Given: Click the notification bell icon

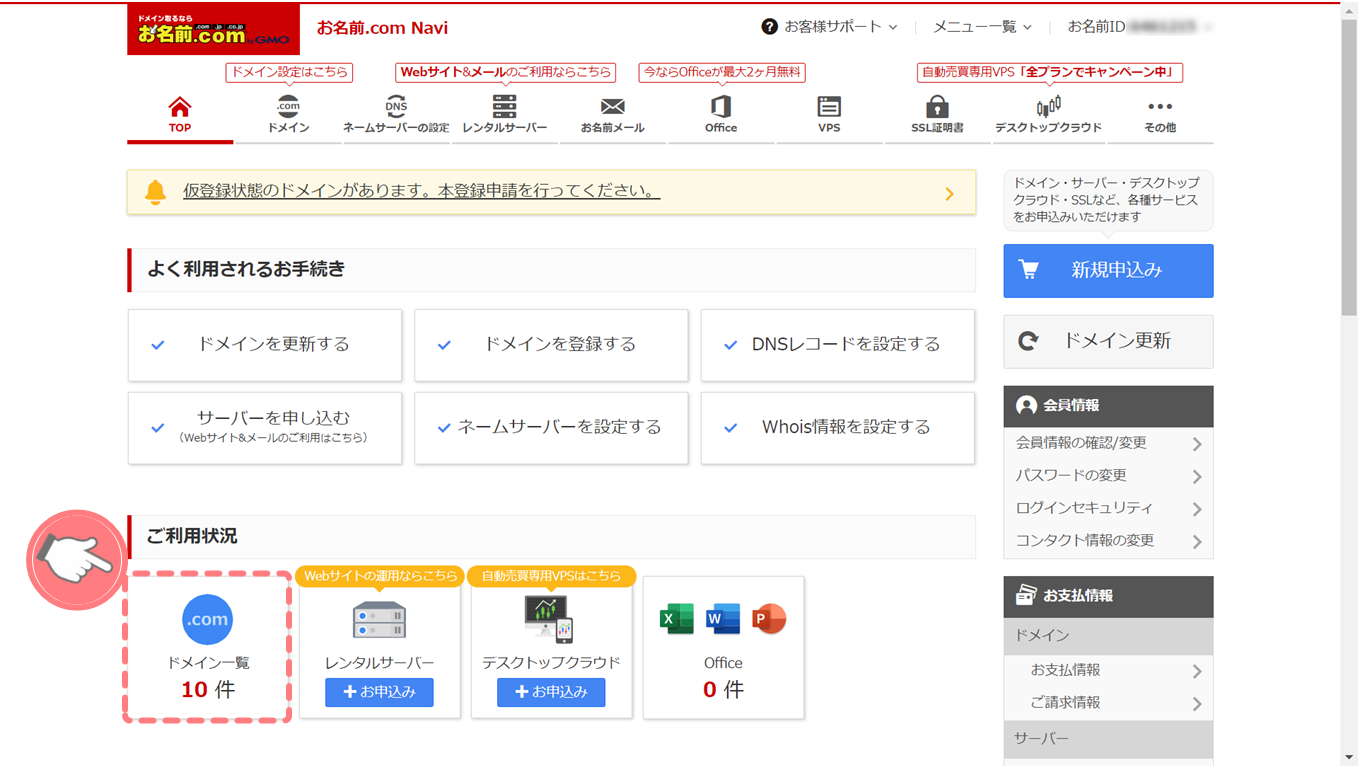Looking at the screenshot, I should [155, 192].
